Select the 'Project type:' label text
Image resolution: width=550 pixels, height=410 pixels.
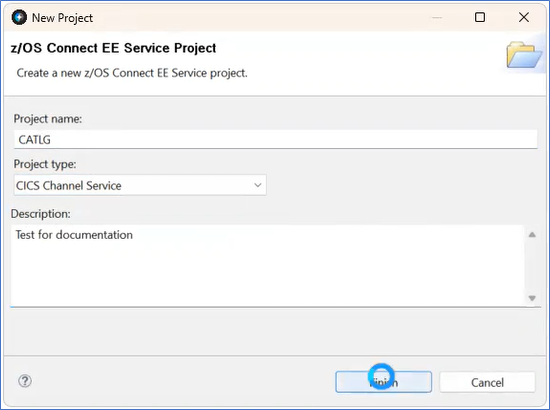[45, 164]
